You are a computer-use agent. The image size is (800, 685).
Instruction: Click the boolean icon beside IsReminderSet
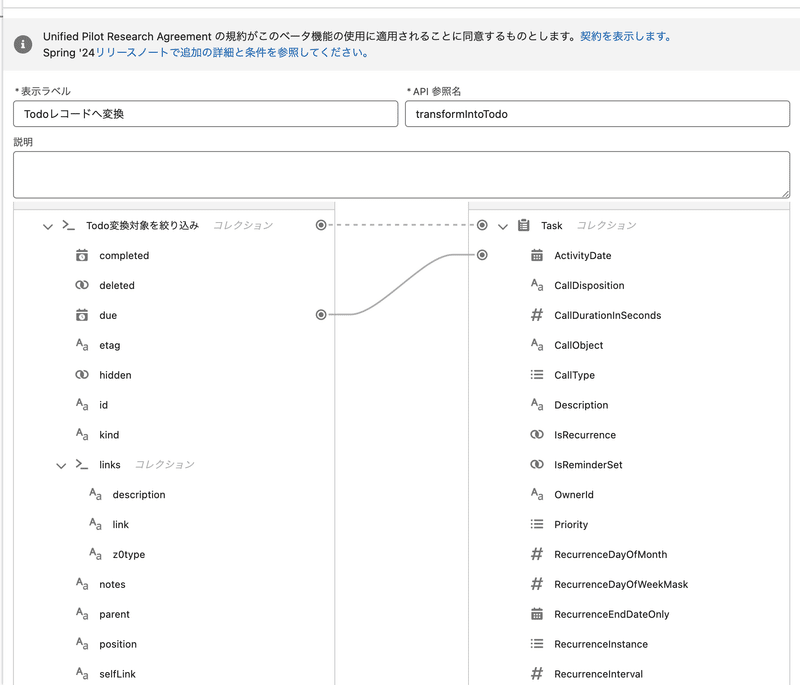pyautogui.click(x=537, y=464)
